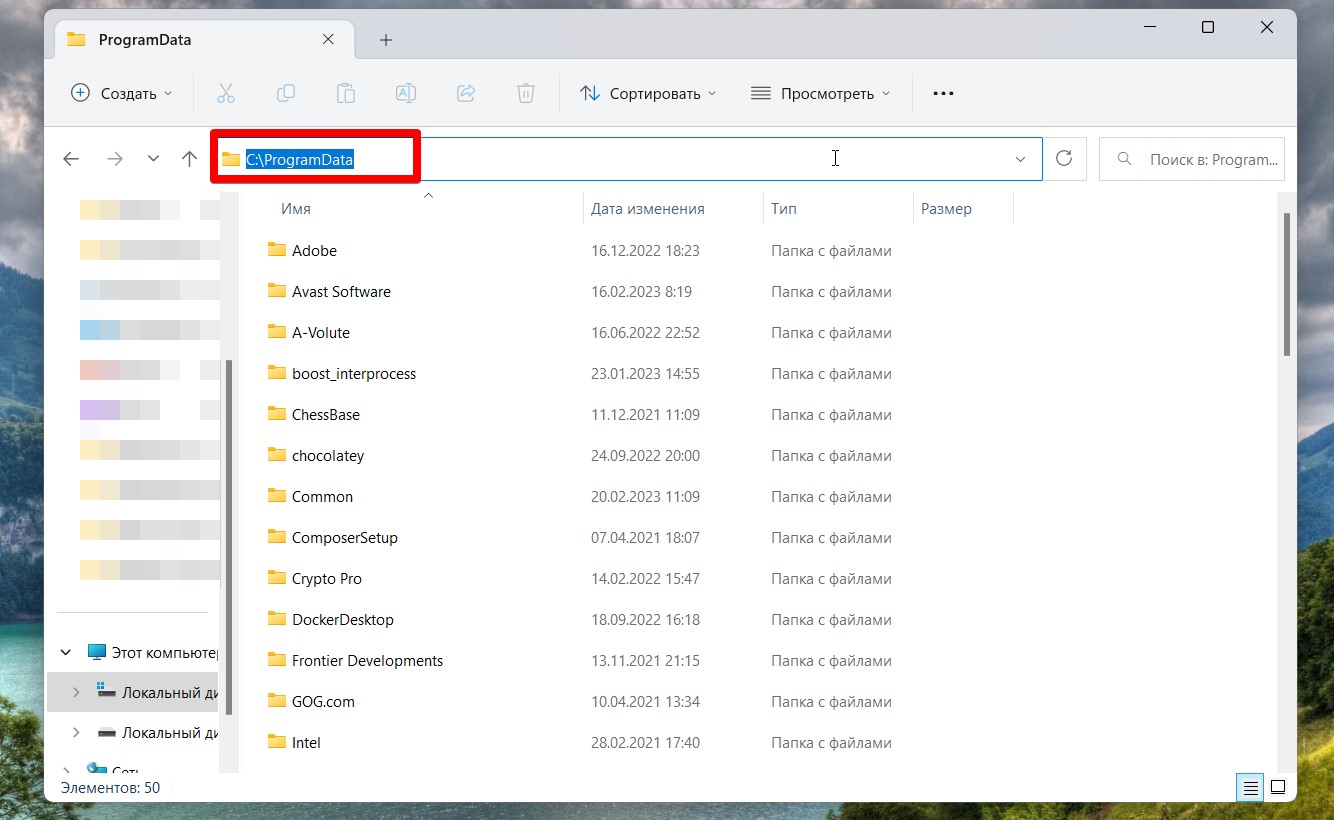
Task: Select the GOG.com folder icon
Action: click(277, 701)
